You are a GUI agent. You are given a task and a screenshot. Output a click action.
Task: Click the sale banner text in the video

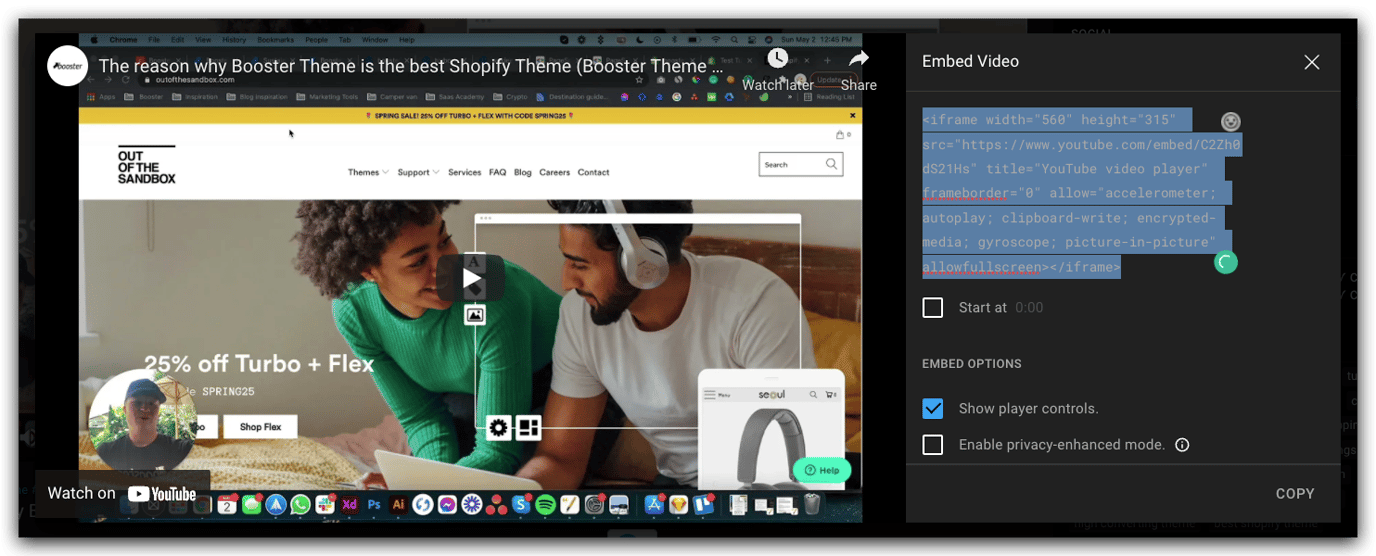tap(470, 116)
